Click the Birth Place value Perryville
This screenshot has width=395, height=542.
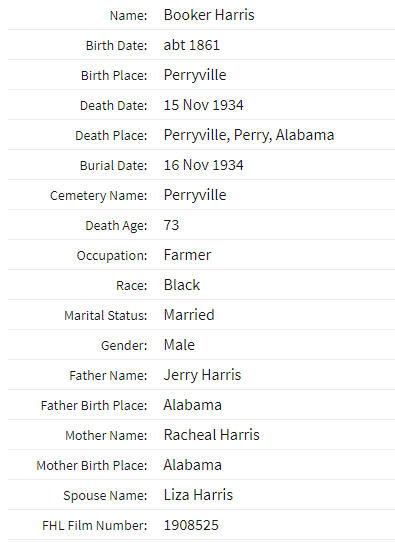point(195,75)
